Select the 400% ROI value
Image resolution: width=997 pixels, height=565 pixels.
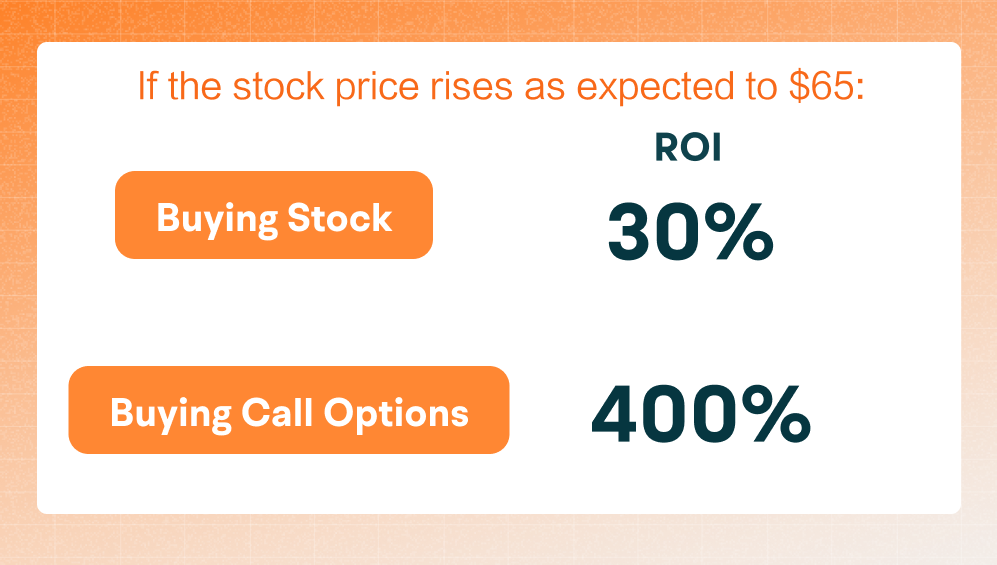click(x=701, y=414)
